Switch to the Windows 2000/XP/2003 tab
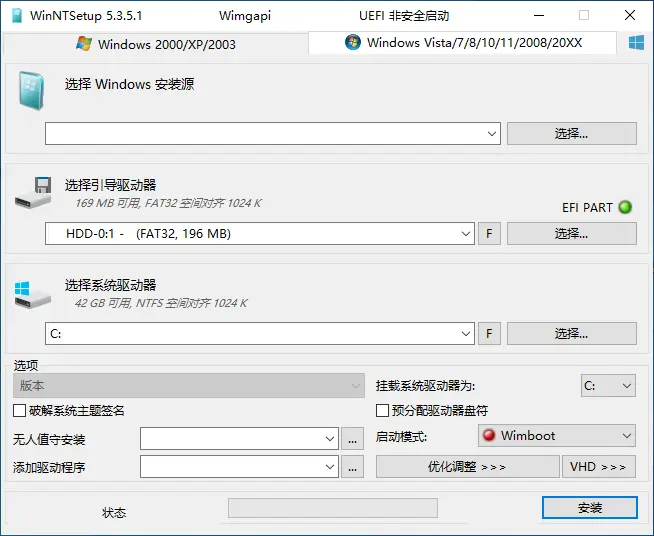This screenshot has height=536, width=654. click(156, 44)
